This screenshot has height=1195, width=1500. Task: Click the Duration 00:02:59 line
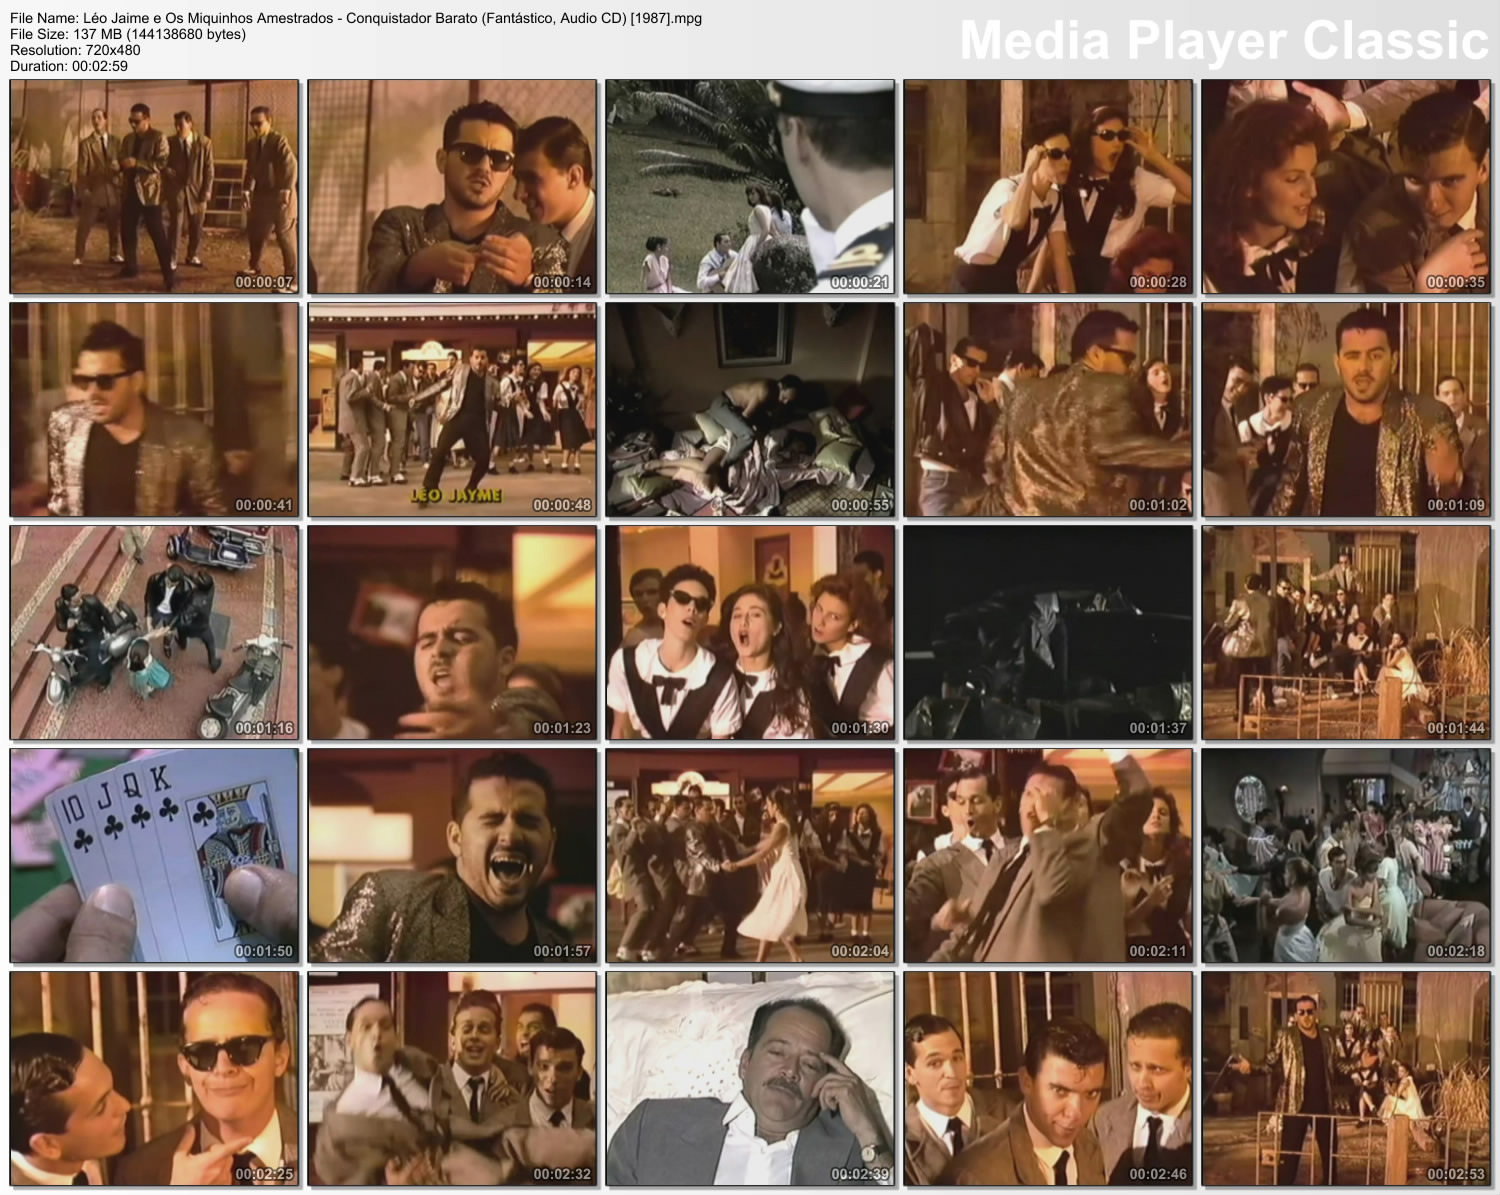(69, 66)
